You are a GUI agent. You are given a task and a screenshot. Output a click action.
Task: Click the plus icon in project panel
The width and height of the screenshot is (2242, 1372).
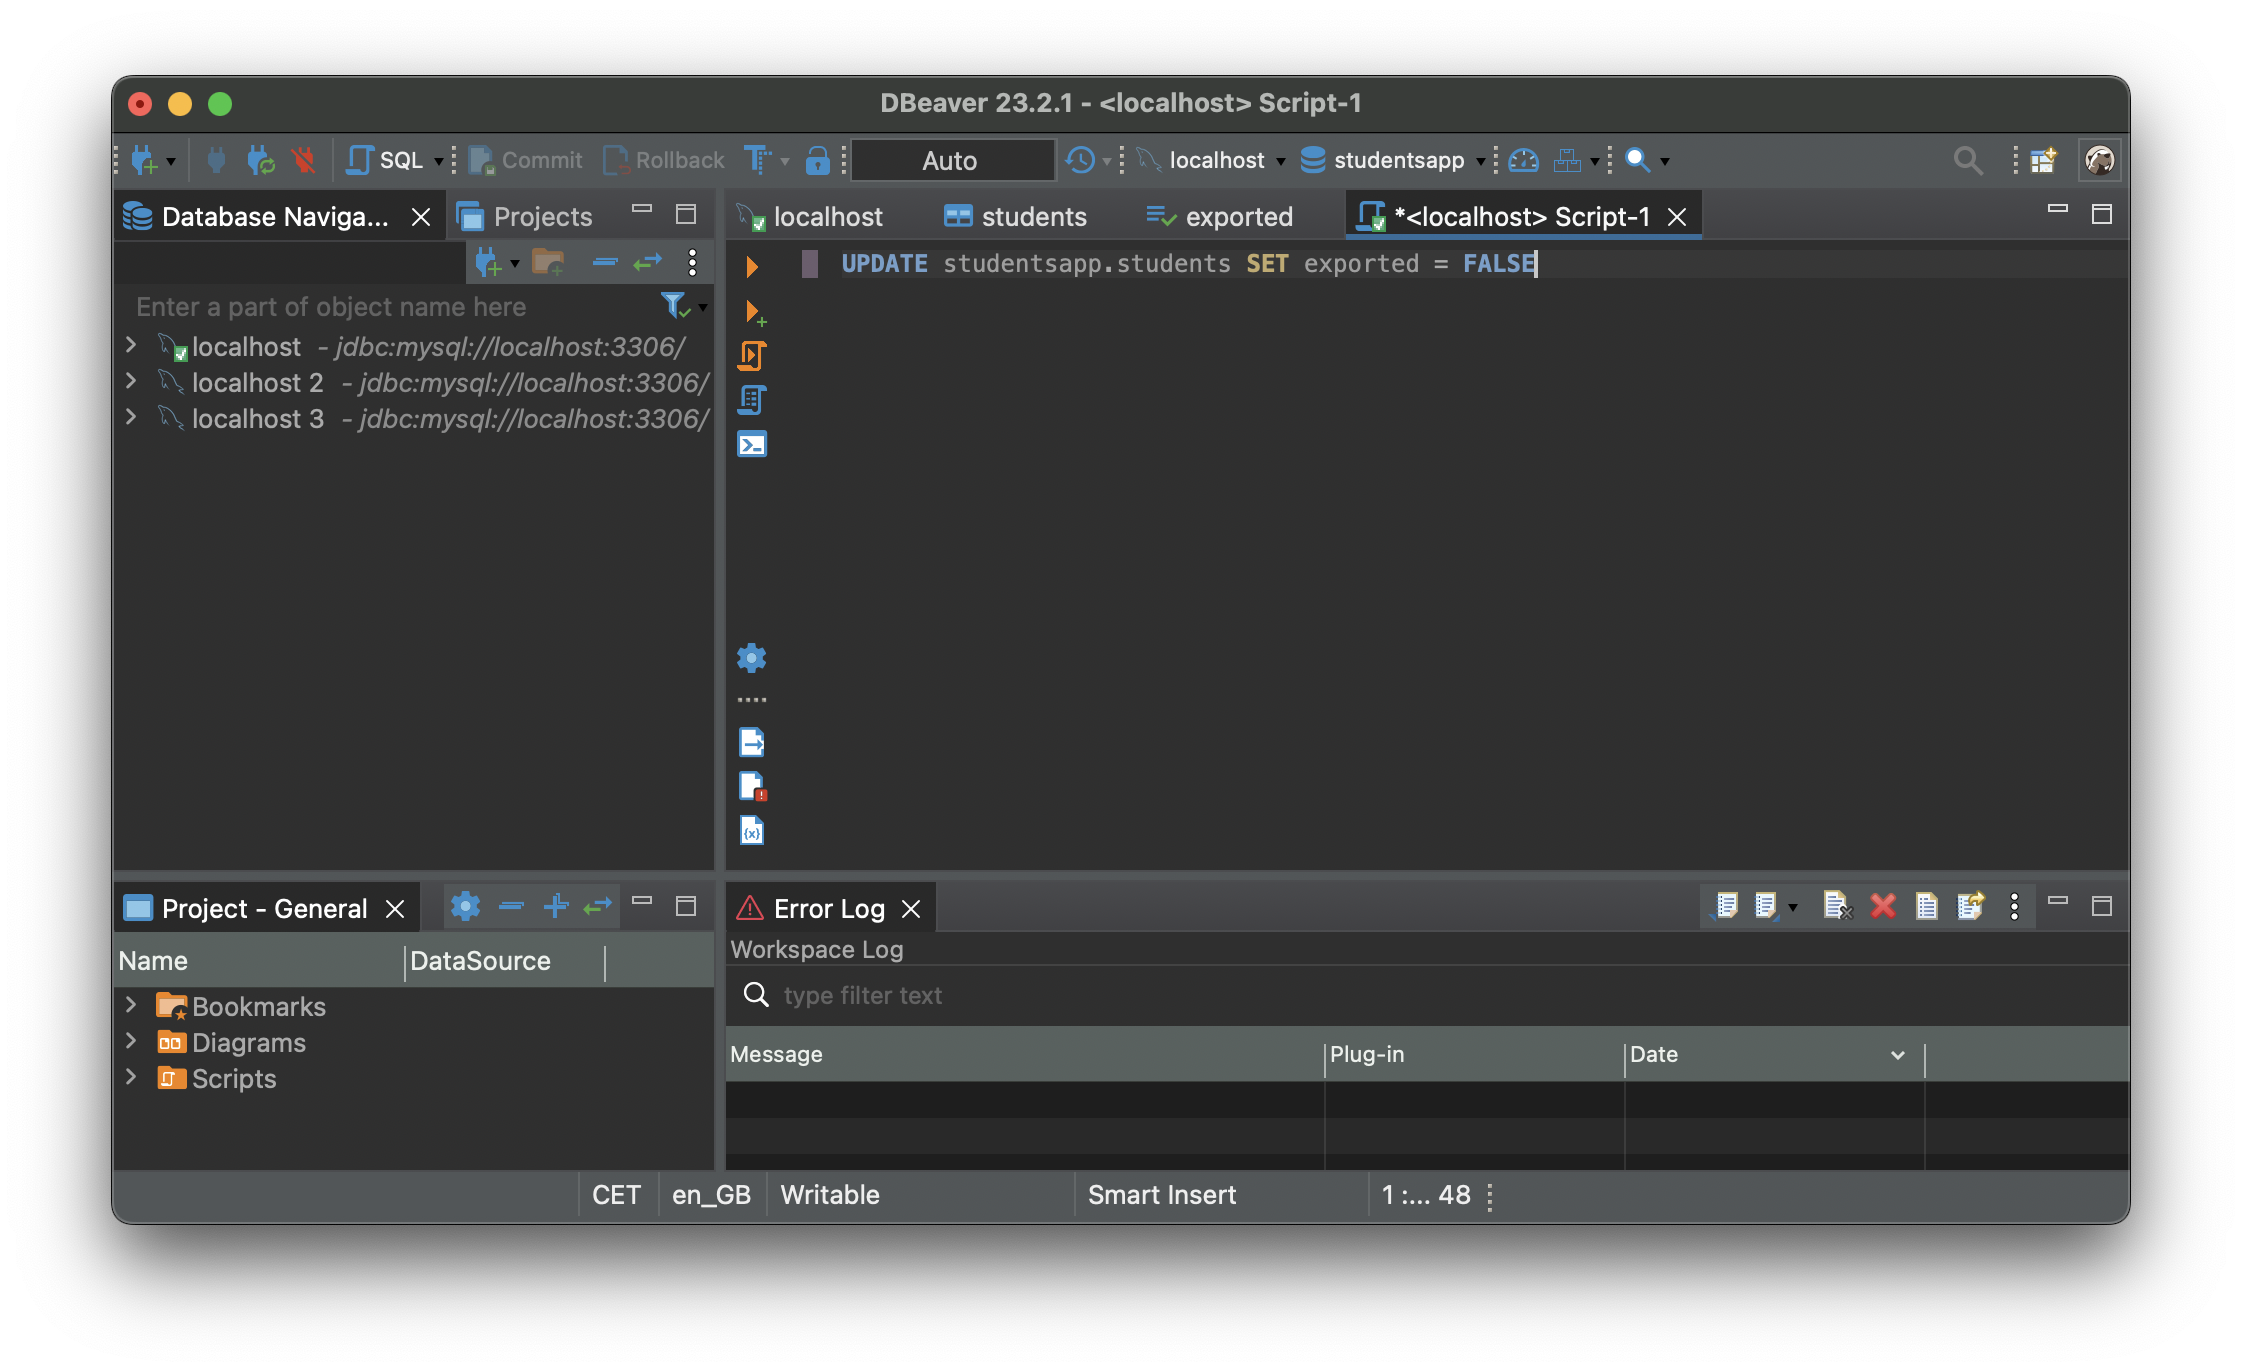tap(556, 906)
